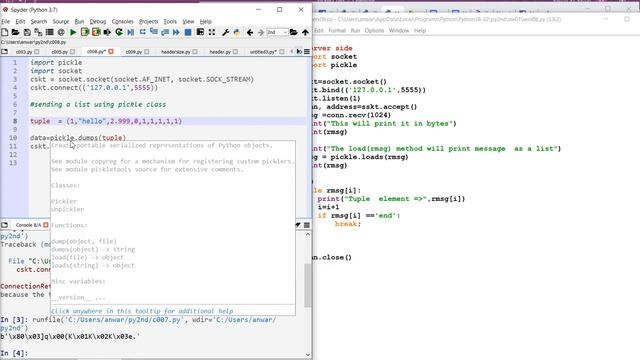Stop debugging with the blue square
This screenshot has height=360, width=640.
click(188, 32)
